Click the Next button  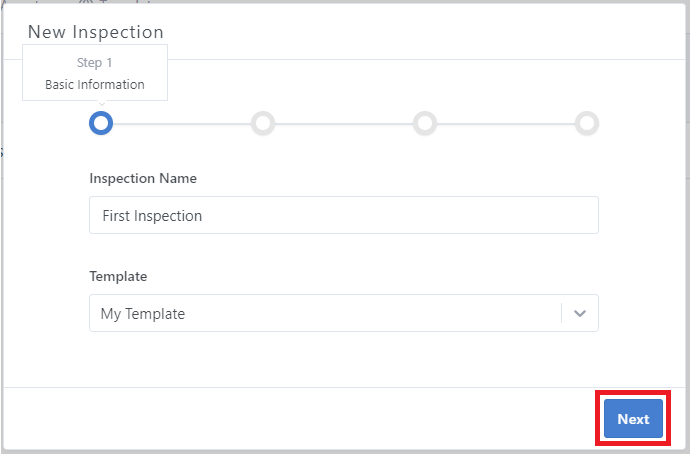[633, 420]
